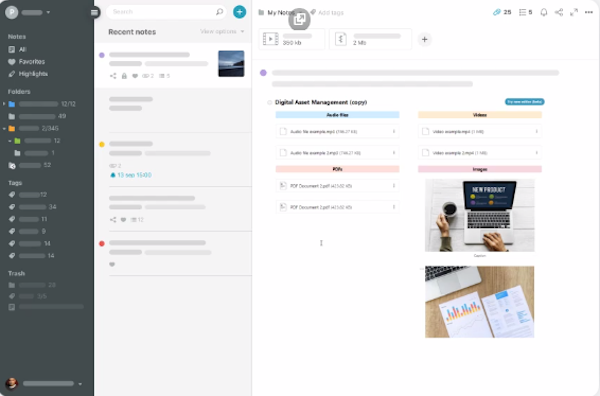Click the attachments paperclip counter
Image resolution: width=600 pixels, height=396 pixels.
point(502,12)
